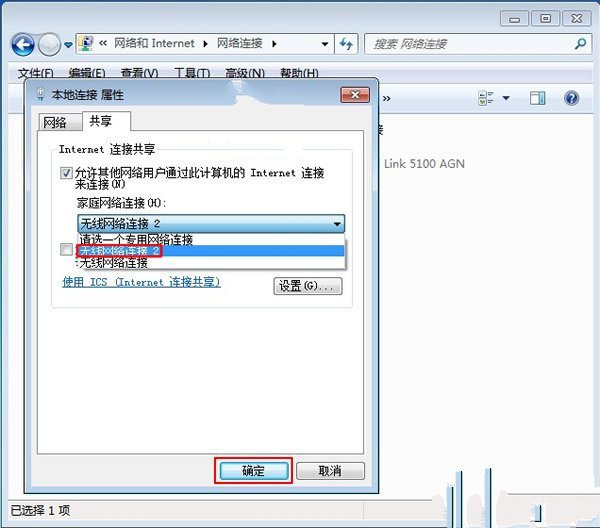
Task: Expand arrow after 网络连接 breadcrumb
Action: pyautogui.click(x=274, y=44)
